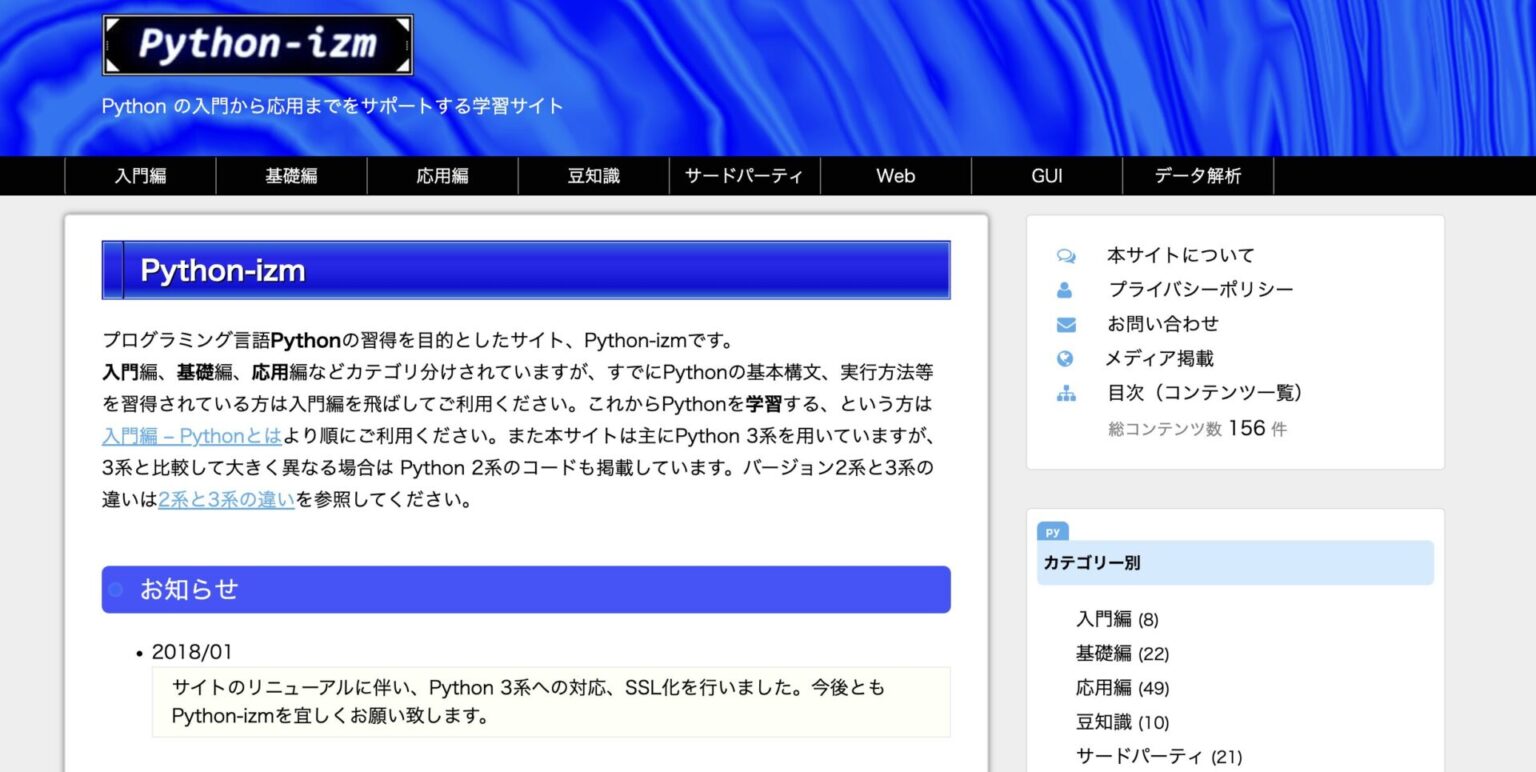Click the circle icon in the お知らせ header
This screenshot has width=1536, height=772.
coord(116,589)
